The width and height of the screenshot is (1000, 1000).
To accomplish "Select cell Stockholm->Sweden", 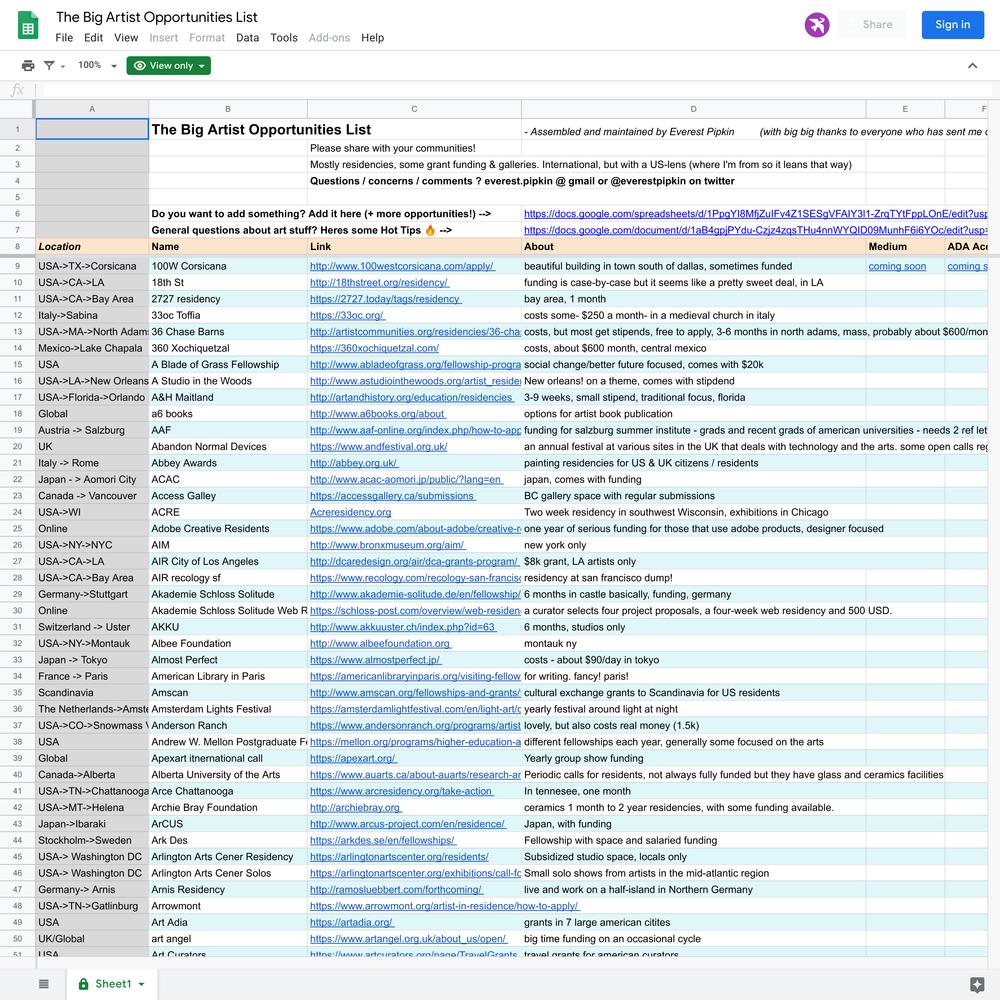I will (92, 841).
